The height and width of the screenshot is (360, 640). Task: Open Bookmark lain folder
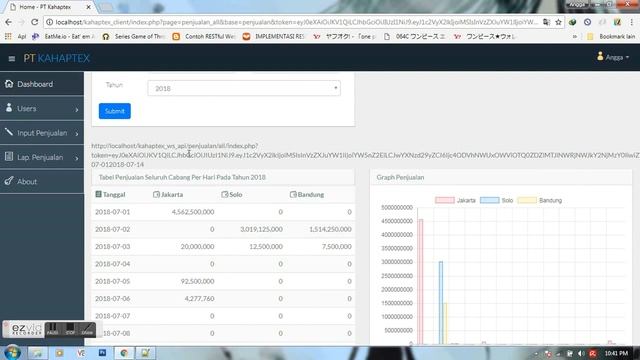click(611, 36)
